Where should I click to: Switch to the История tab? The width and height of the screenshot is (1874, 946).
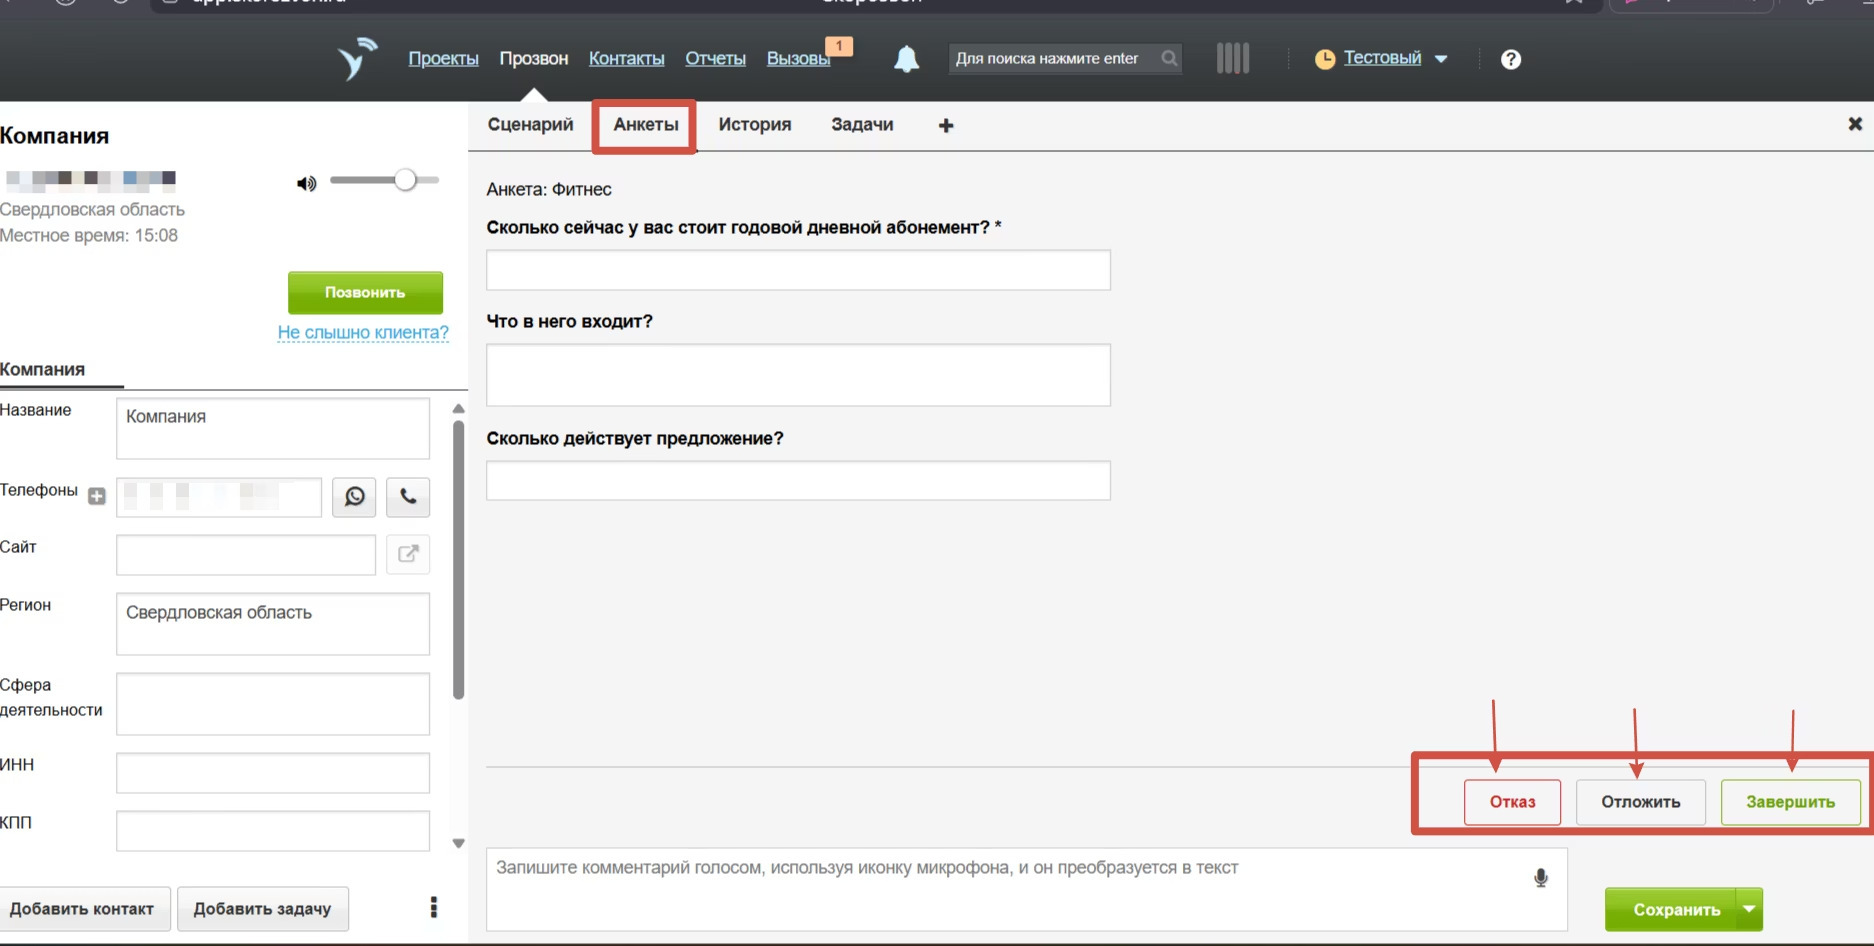(755, 125)
